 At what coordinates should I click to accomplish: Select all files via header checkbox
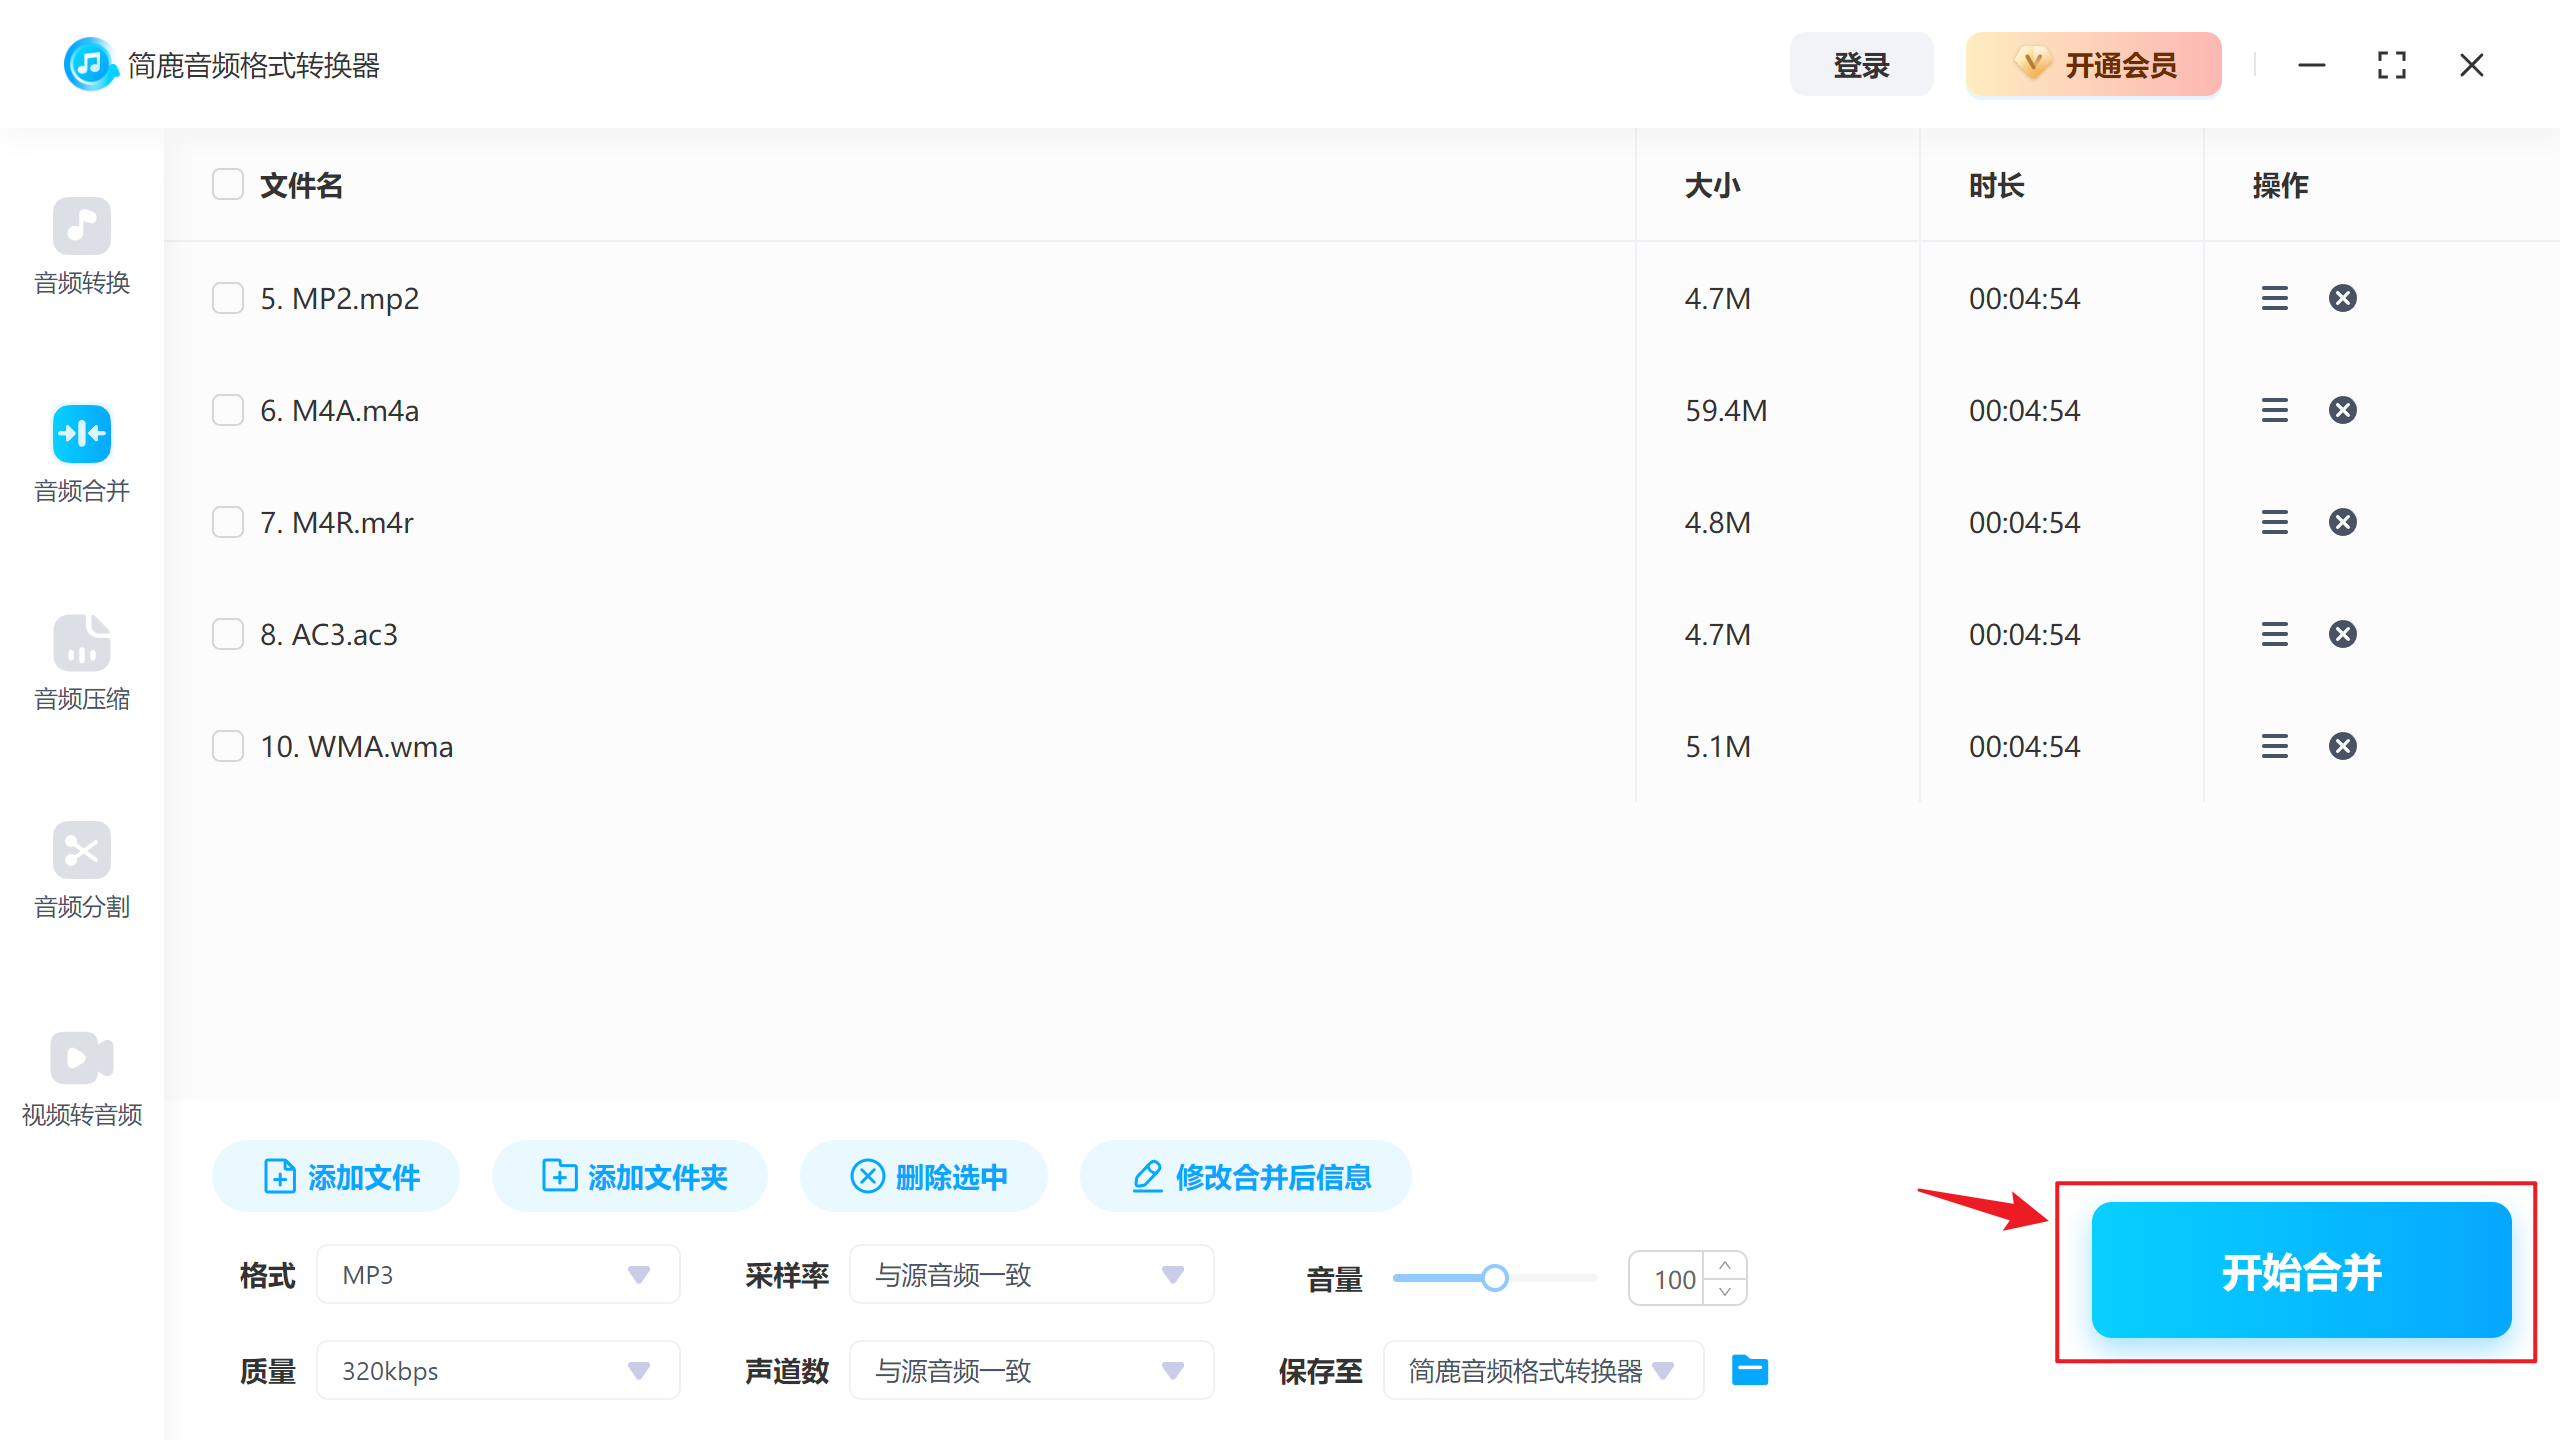227,184
